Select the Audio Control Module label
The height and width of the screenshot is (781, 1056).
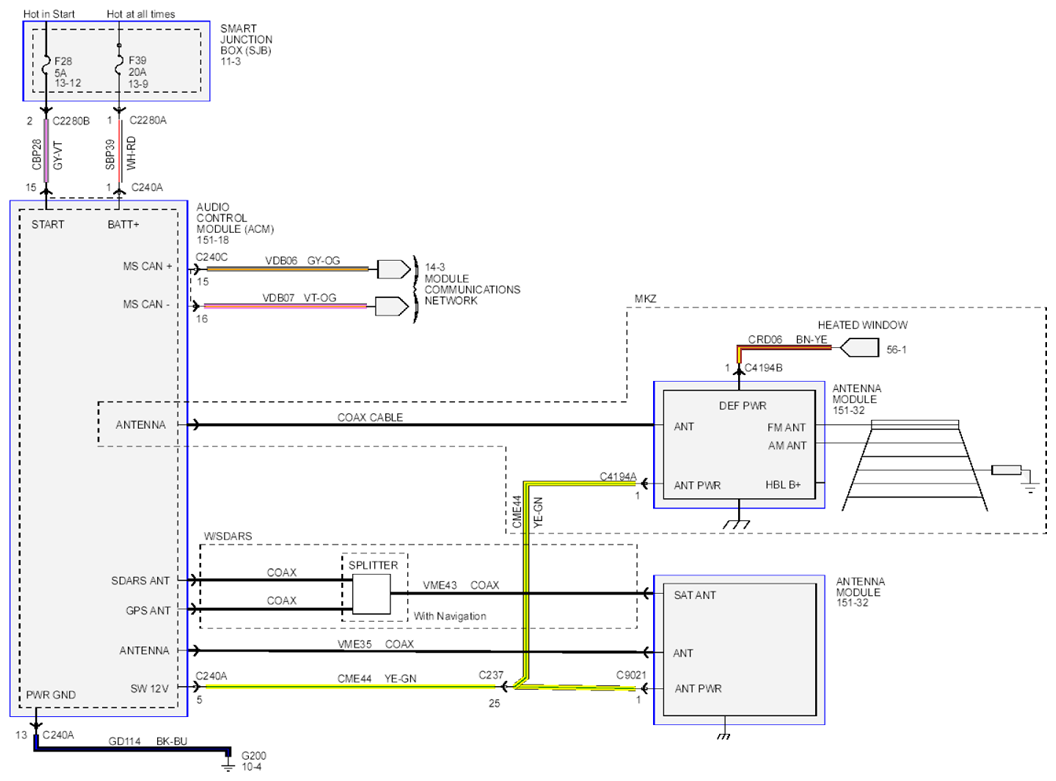coord(235,224)
